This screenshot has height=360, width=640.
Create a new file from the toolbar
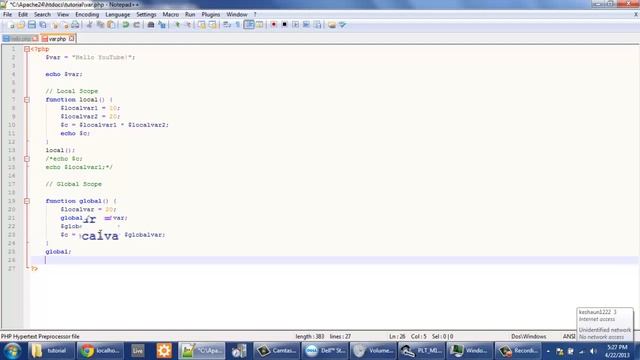(x=11, y=25)
